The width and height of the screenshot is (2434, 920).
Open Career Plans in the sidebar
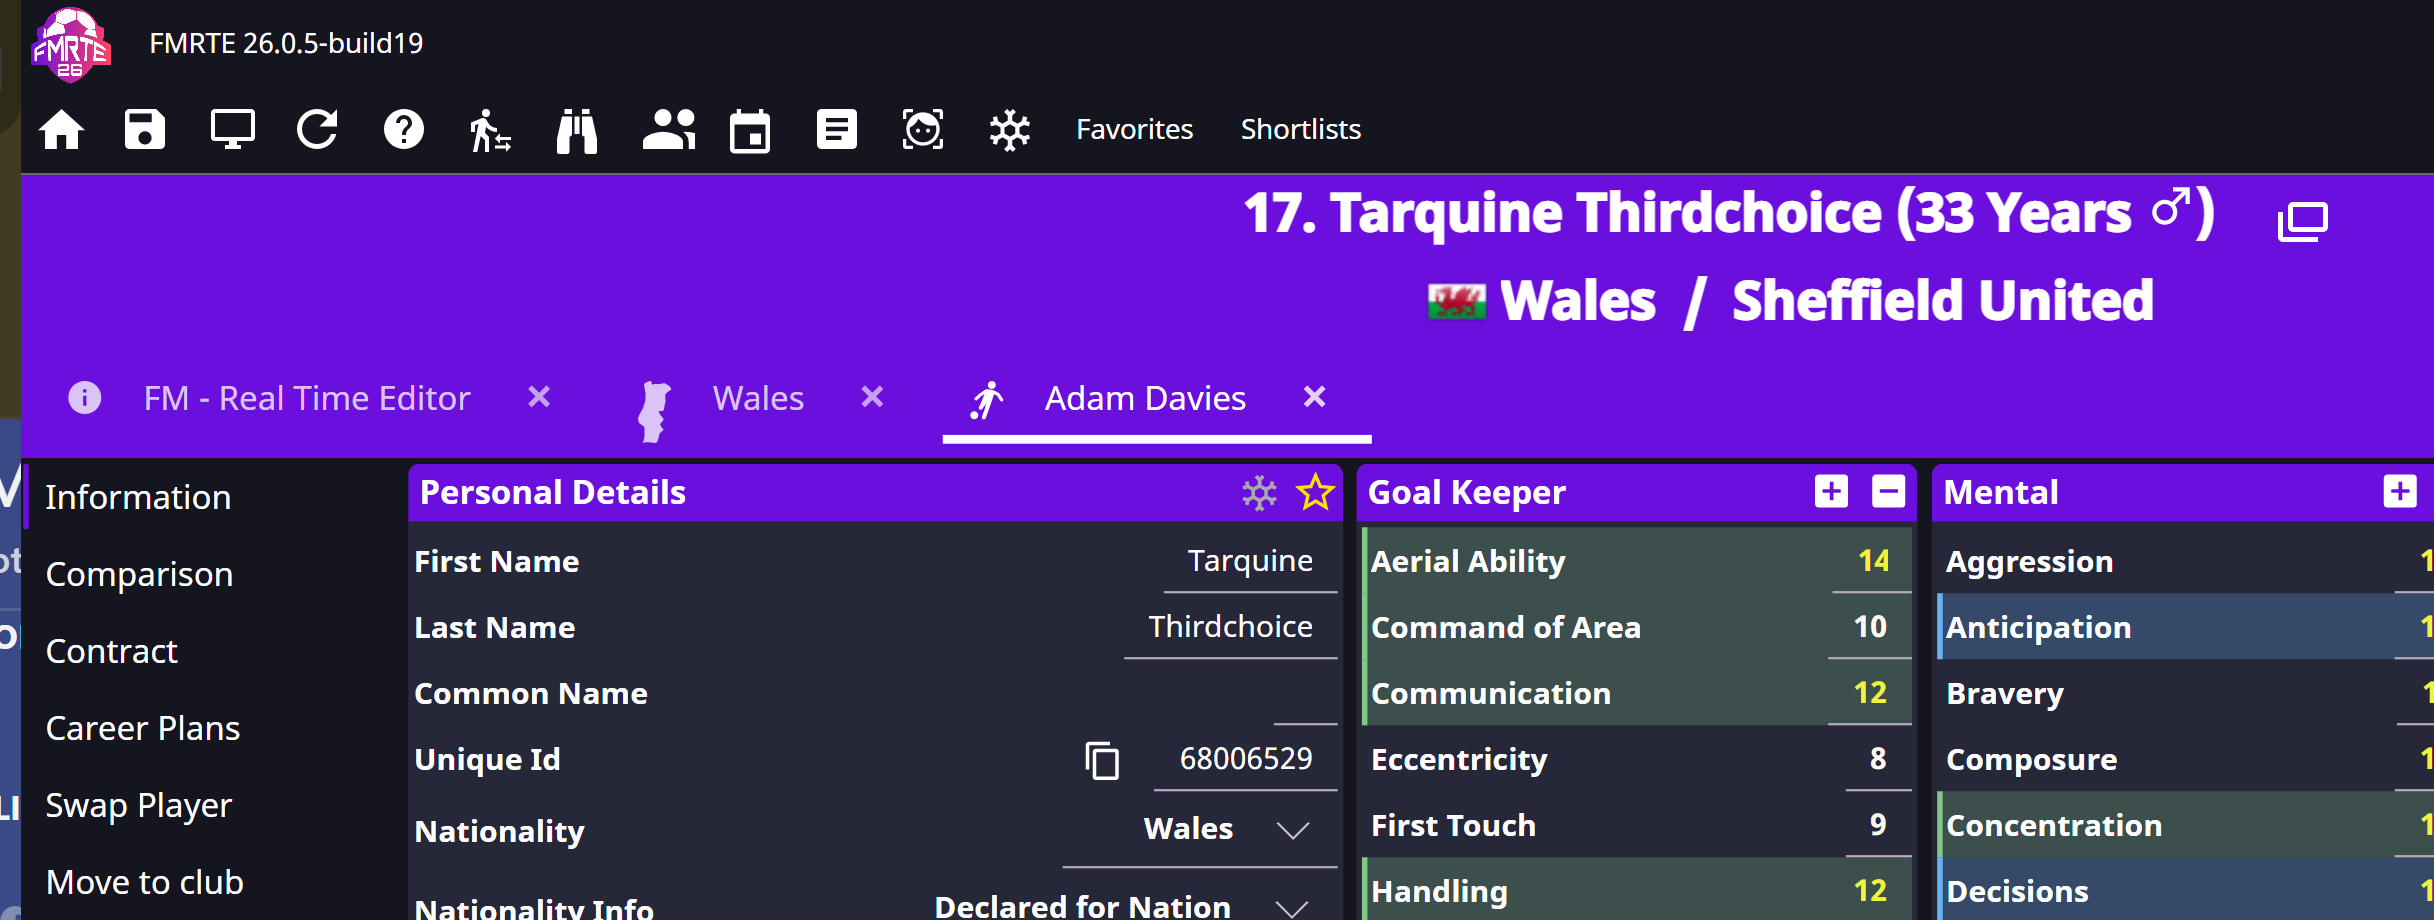[143, 728]
